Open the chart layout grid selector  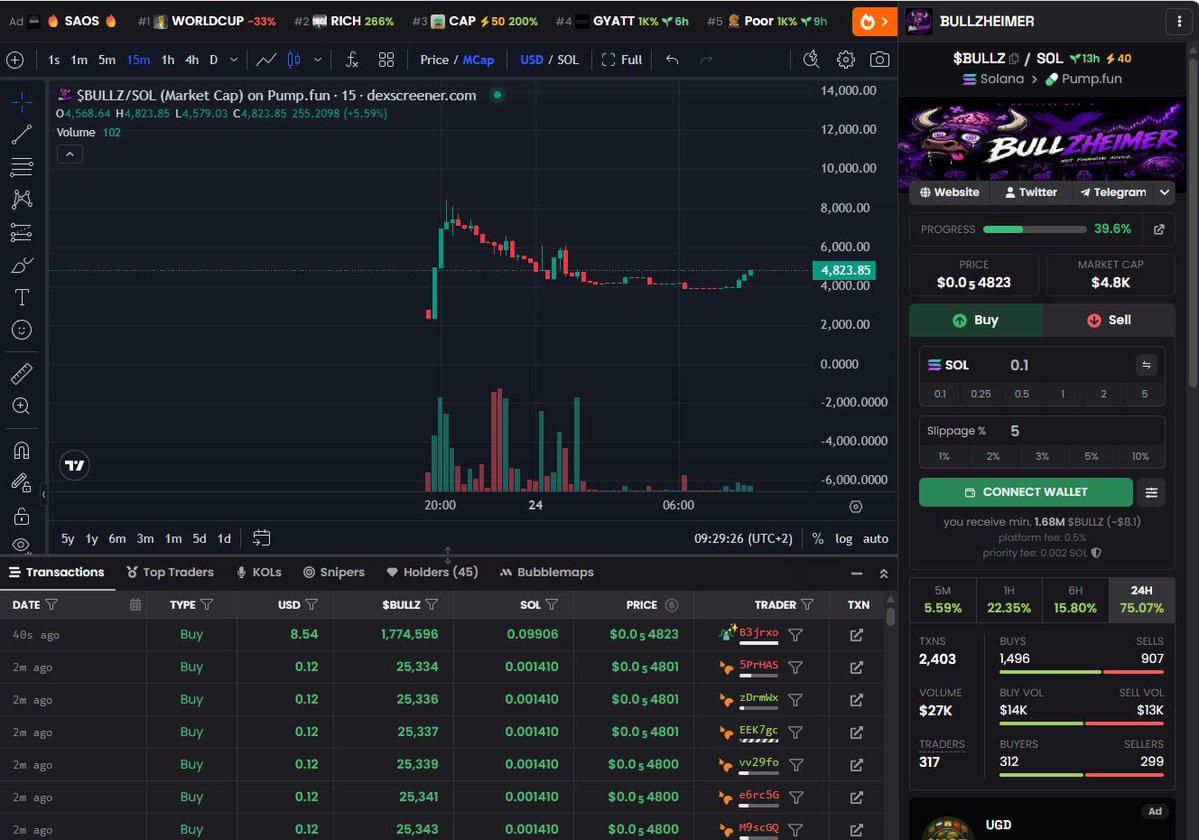[x=386, y=60]
